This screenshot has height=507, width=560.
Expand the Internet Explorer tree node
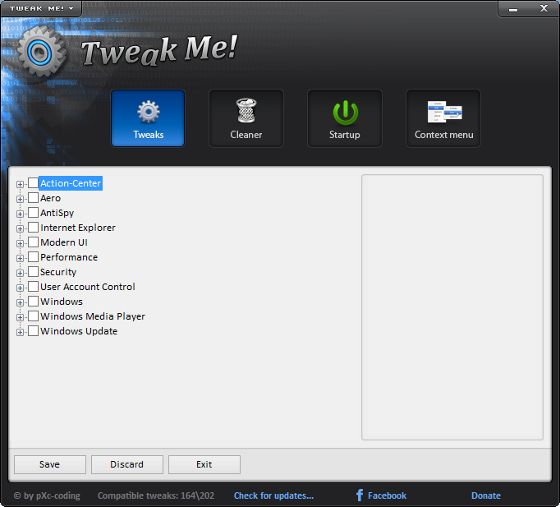coord(20,229)
